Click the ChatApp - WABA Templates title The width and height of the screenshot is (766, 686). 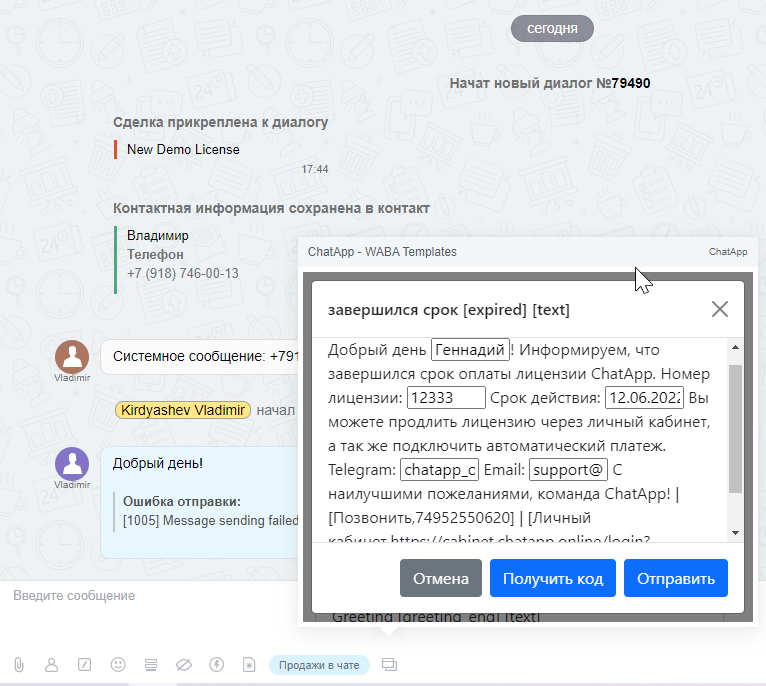[x=382, y=252]
